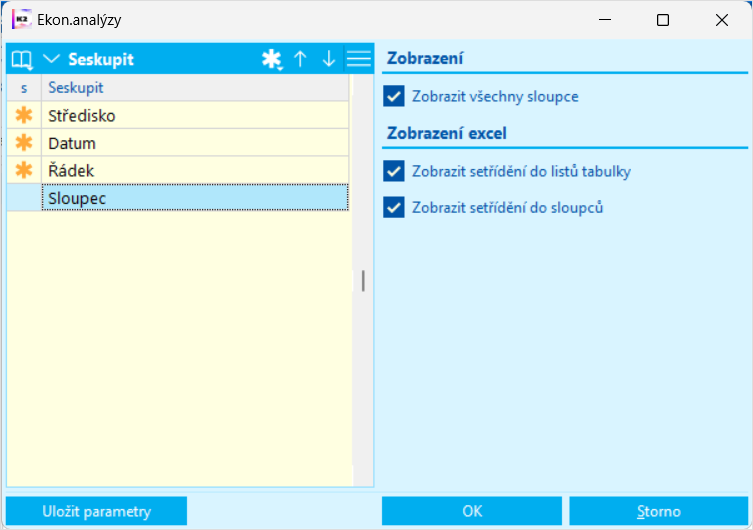Image resolution: width=753 pixels, height=530 pixels.
Task: Click orange asterisk beside Středisko
Action: 24,115
